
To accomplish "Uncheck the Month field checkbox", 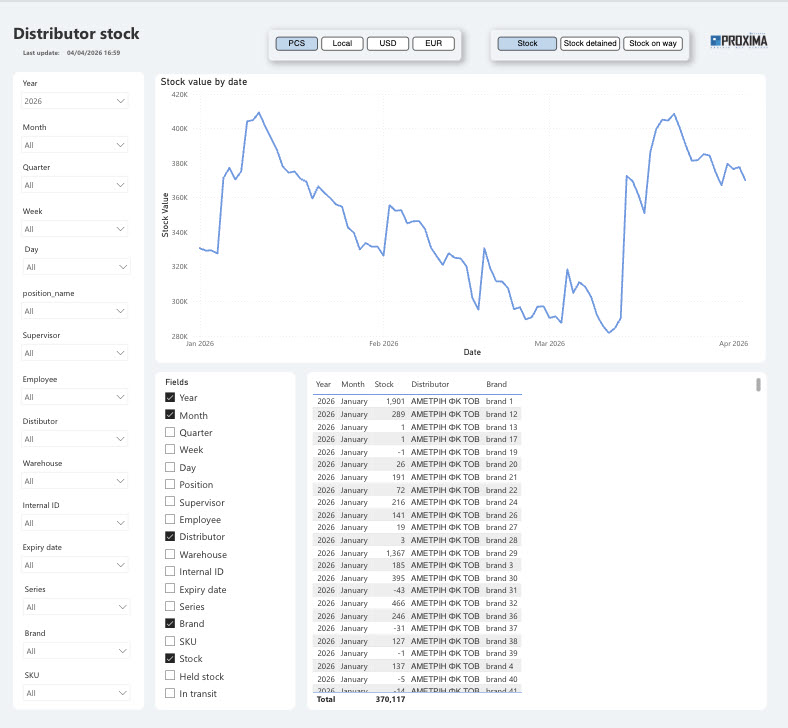I will [170, 414].
